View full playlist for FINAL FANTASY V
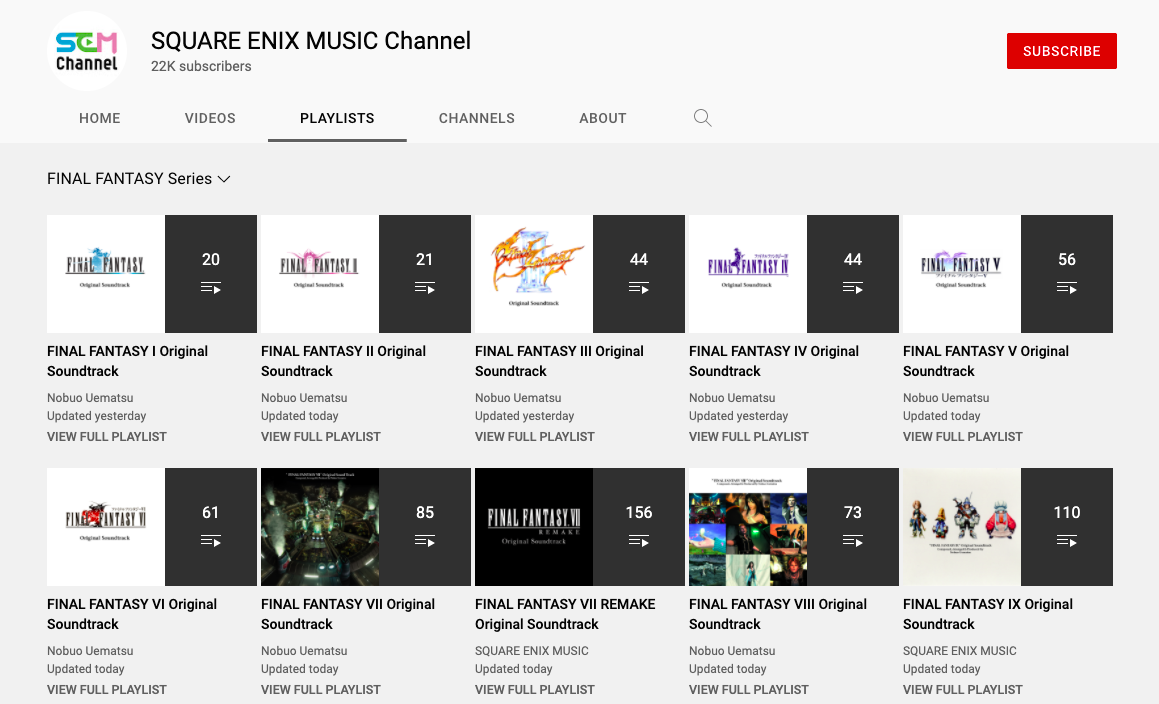This screenshot has height=704, width=1159. coord(962,437)
